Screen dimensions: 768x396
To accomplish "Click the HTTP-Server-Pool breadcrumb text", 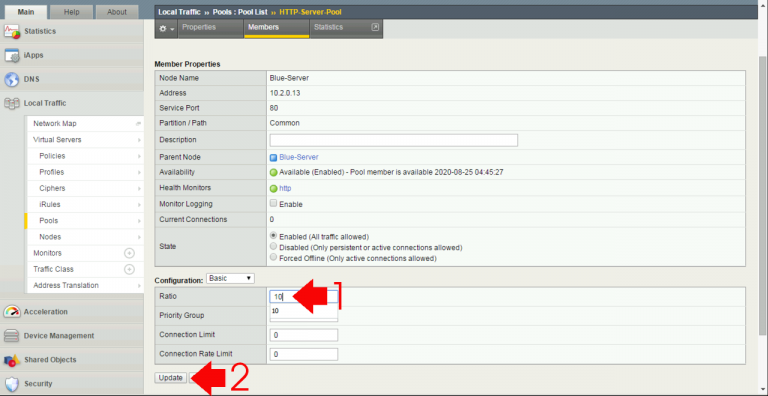I will click(311, 12).
